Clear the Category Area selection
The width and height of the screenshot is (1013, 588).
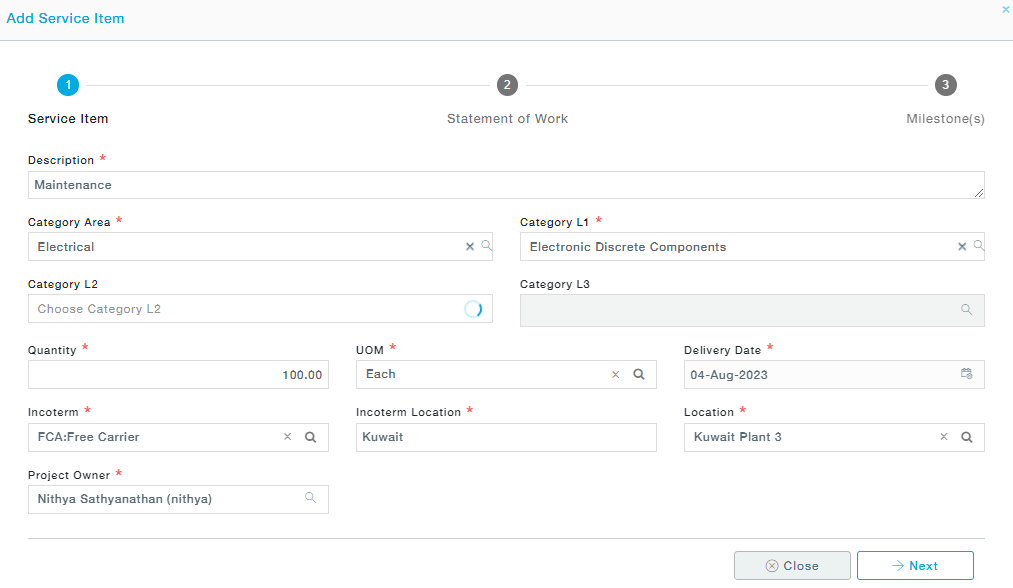coord(469,246)
